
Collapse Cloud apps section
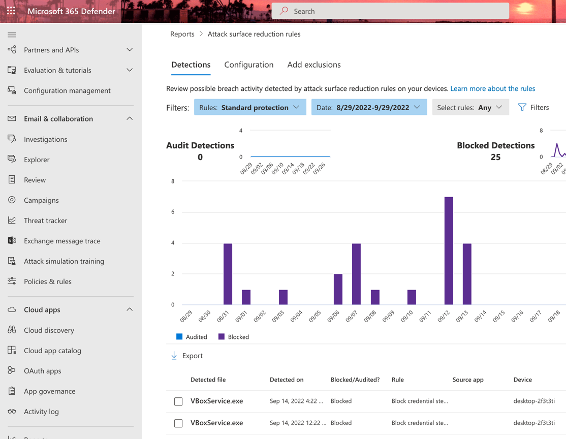click(x=130, y=309)
